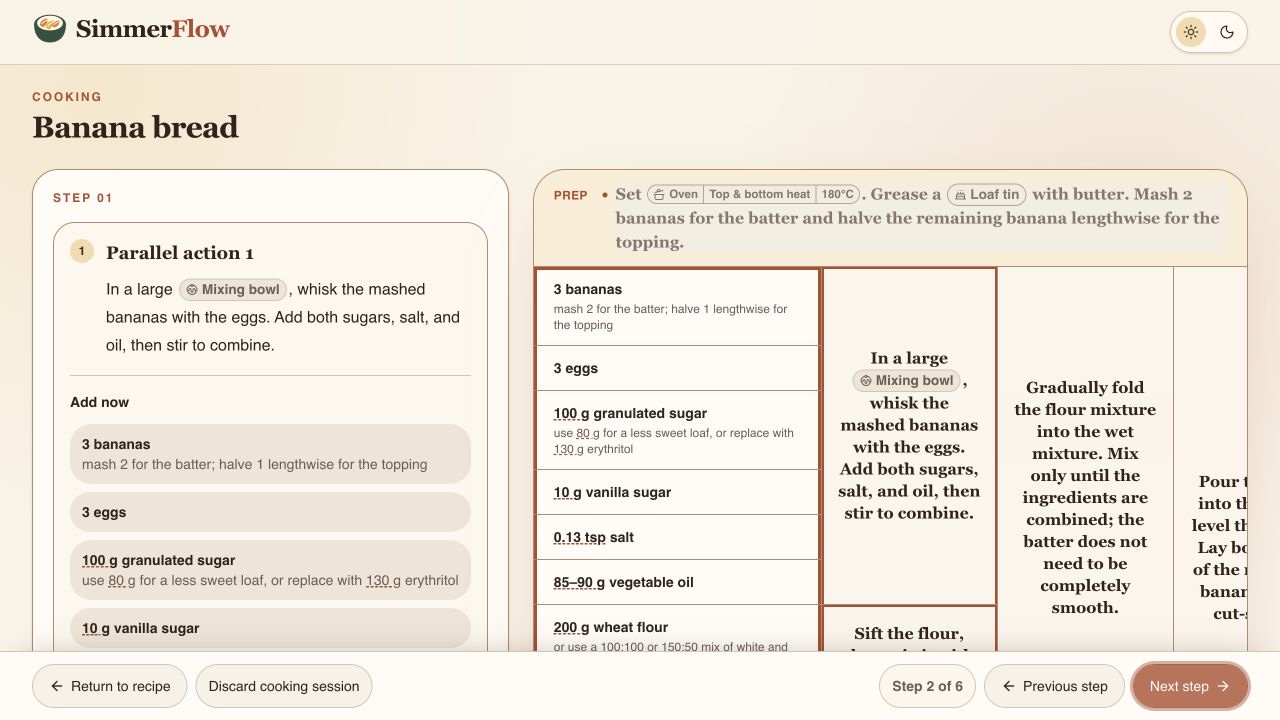
Task: Click the 'In a large Mixing bowl' step cell
Action: point(909,436)
